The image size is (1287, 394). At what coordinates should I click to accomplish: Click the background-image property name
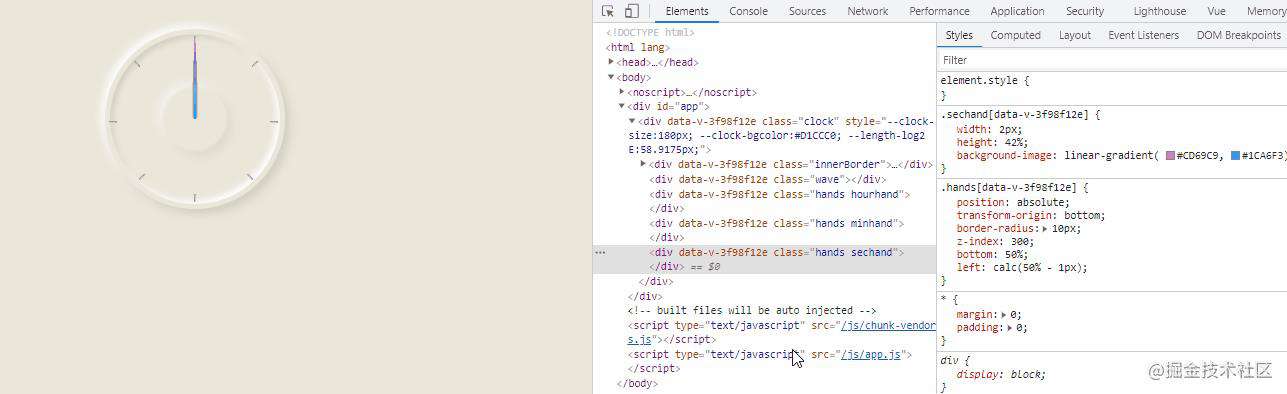[1006, 156]
